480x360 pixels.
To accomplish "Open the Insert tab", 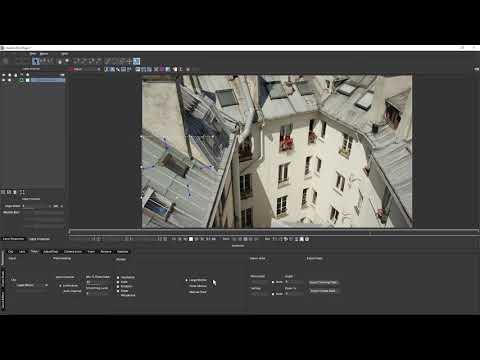I will point(91,252).
